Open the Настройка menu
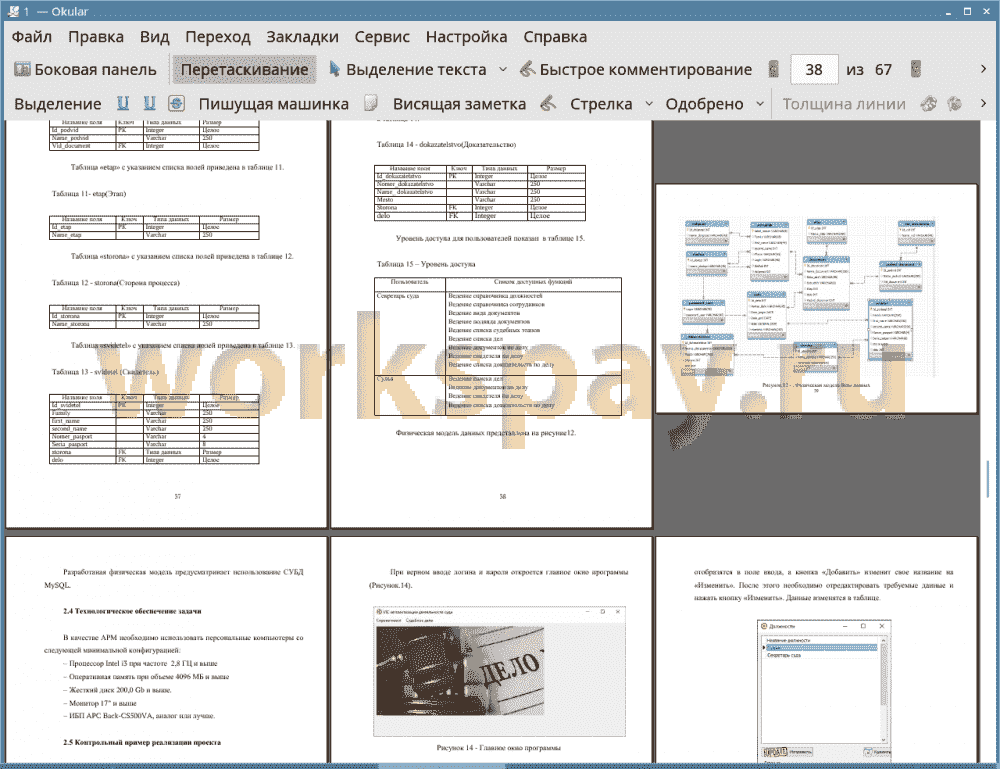This screenshot has width=1000, height=769. [466, 37]
